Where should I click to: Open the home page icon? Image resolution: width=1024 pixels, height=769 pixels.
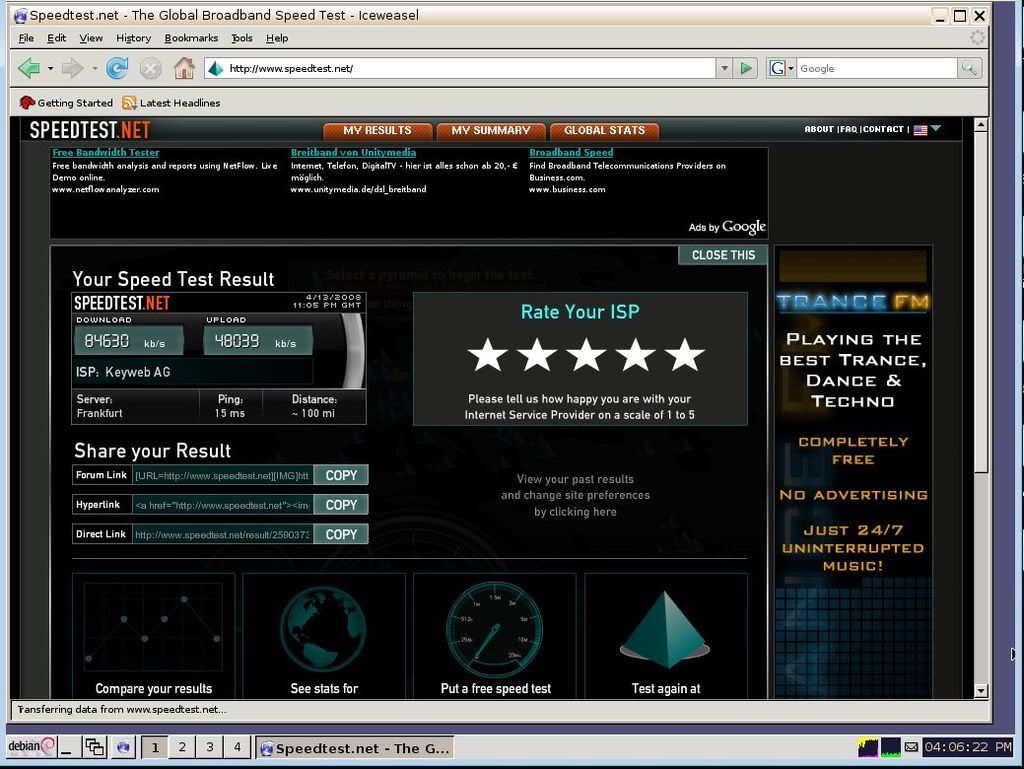click(184, 68)
